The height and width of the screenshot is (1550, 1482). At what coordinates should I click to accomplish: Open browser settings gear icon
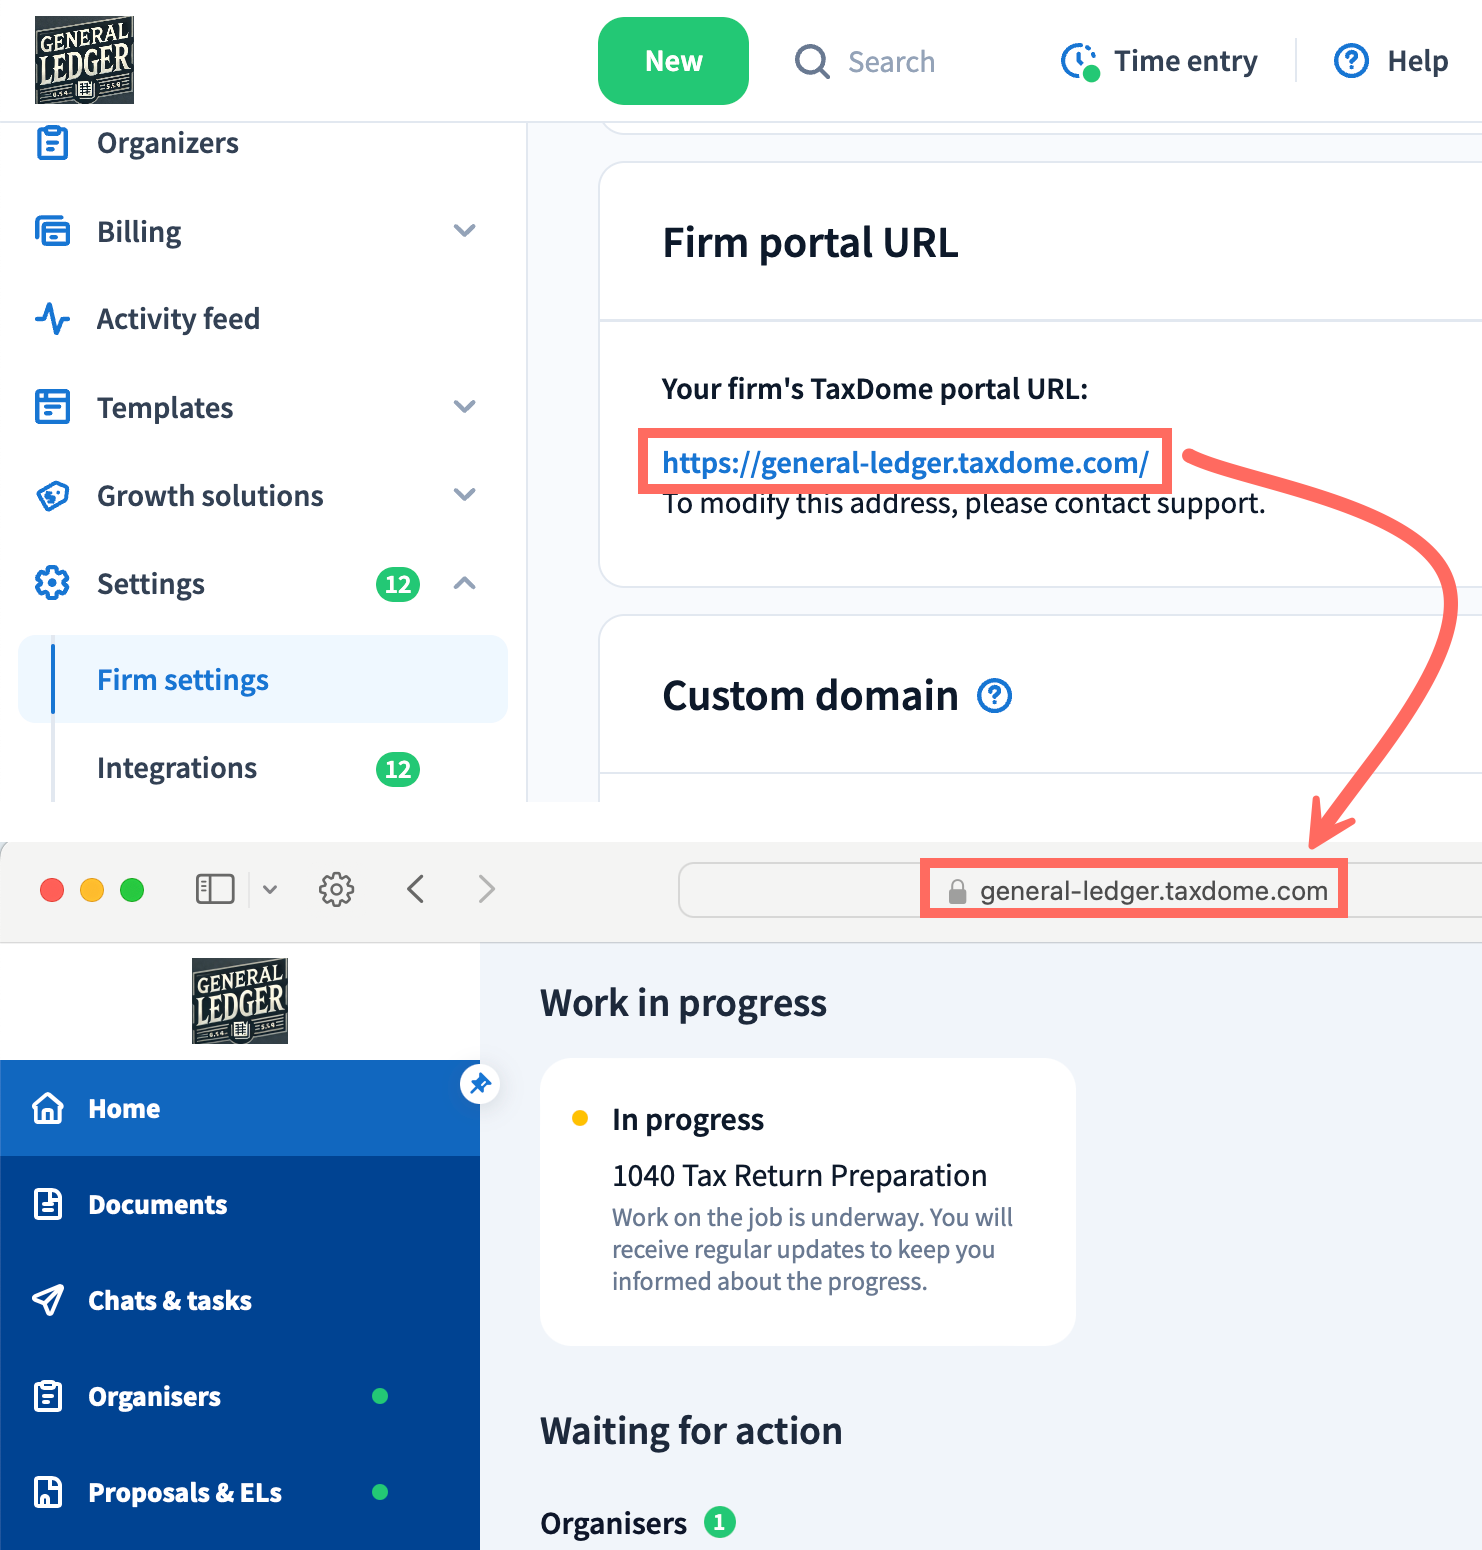(x=336, y=889)
